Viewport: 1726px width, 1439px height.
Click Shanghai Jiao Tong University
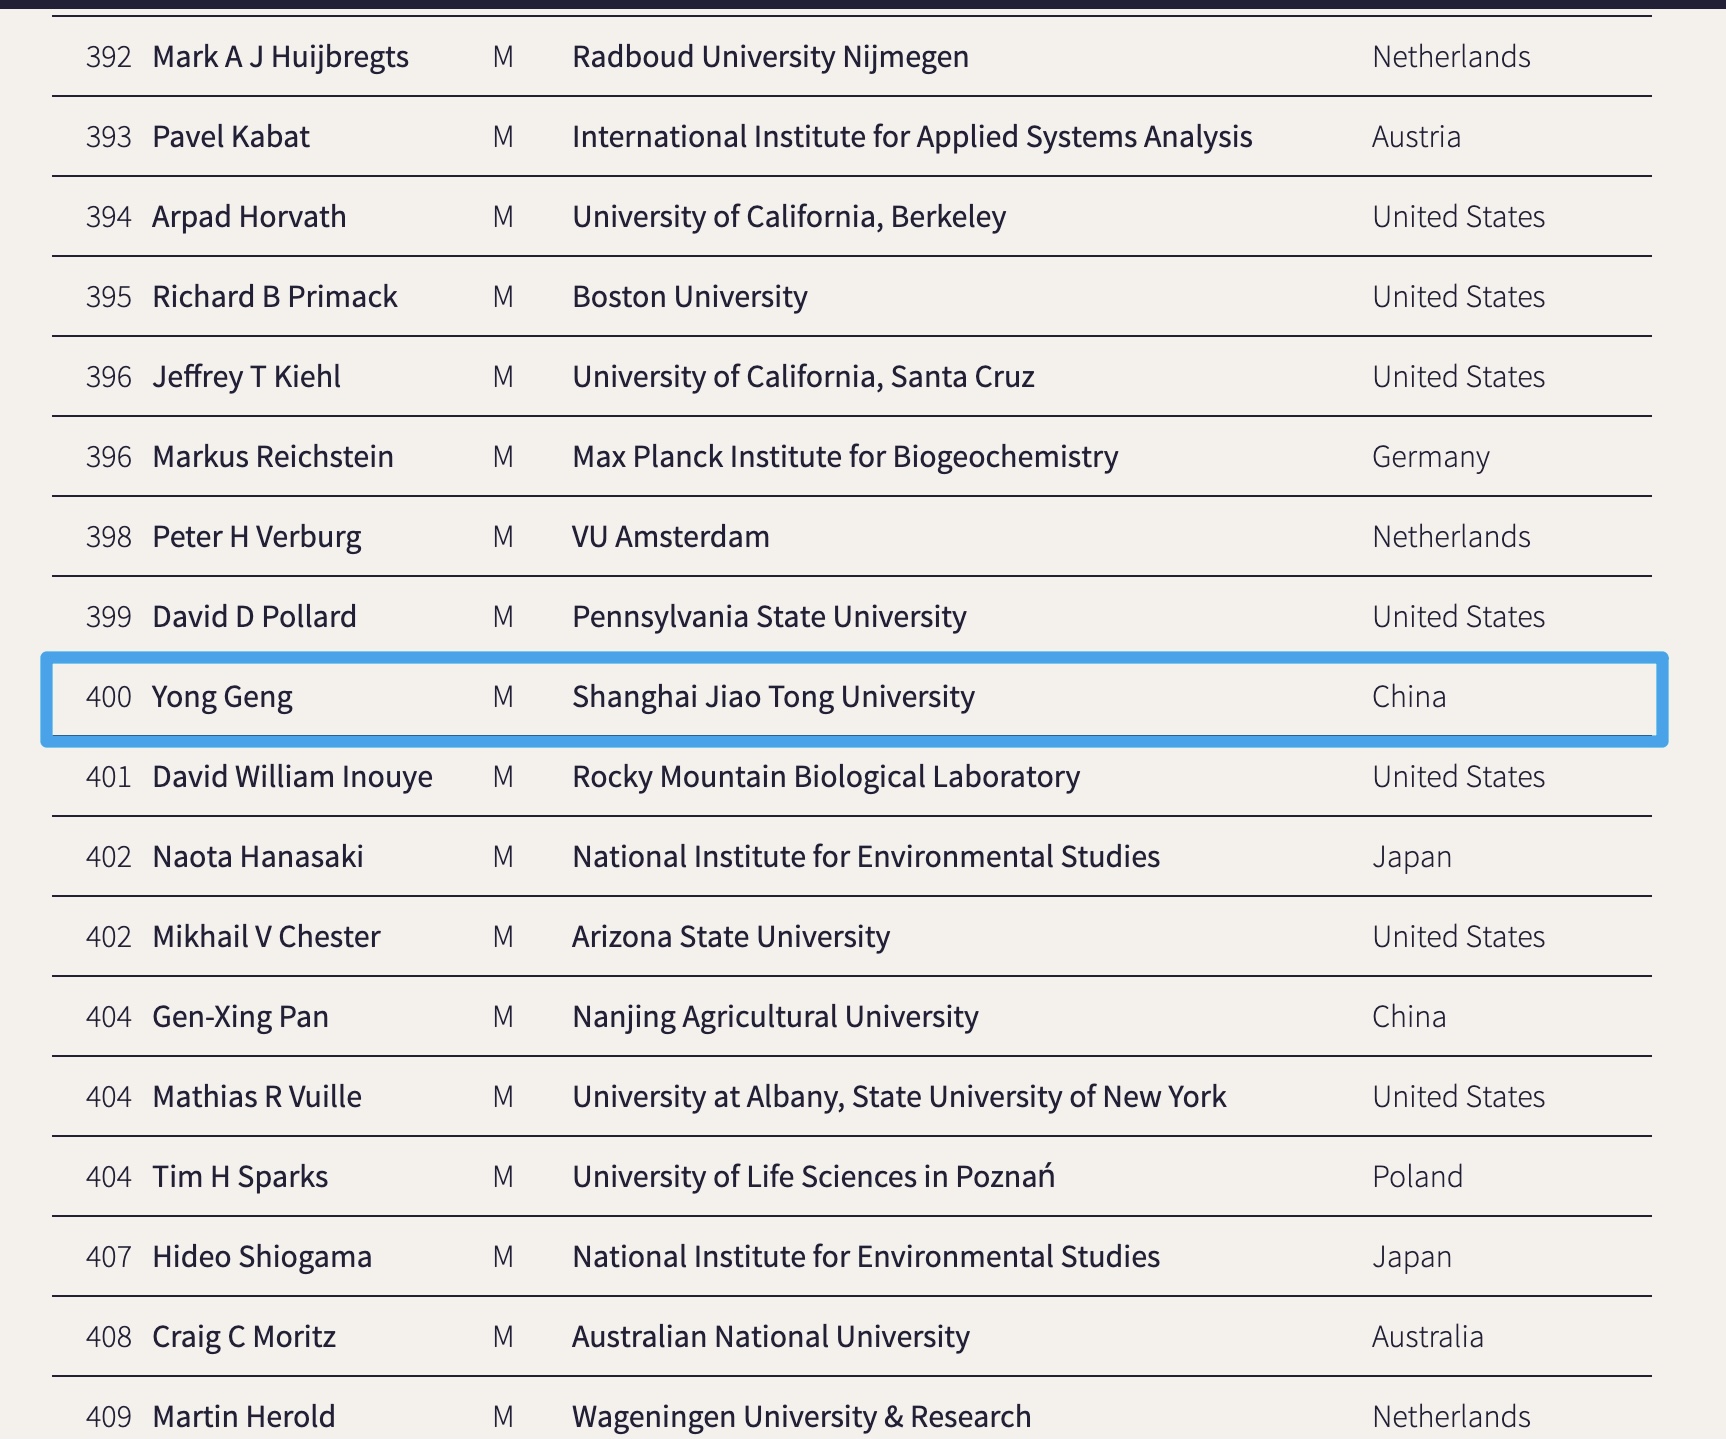(773, 697)
